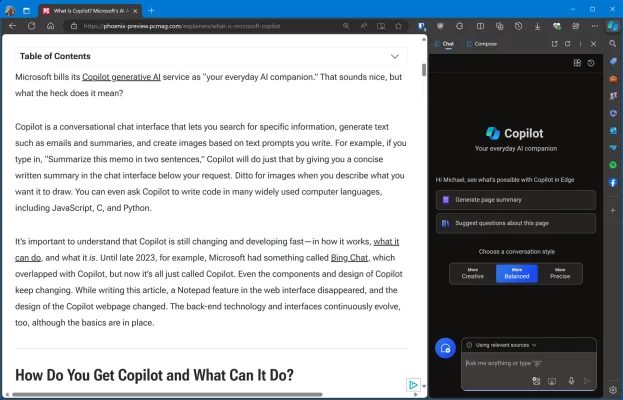
Task: Open Browser essentials heart icon
Action: click(557, 26)
